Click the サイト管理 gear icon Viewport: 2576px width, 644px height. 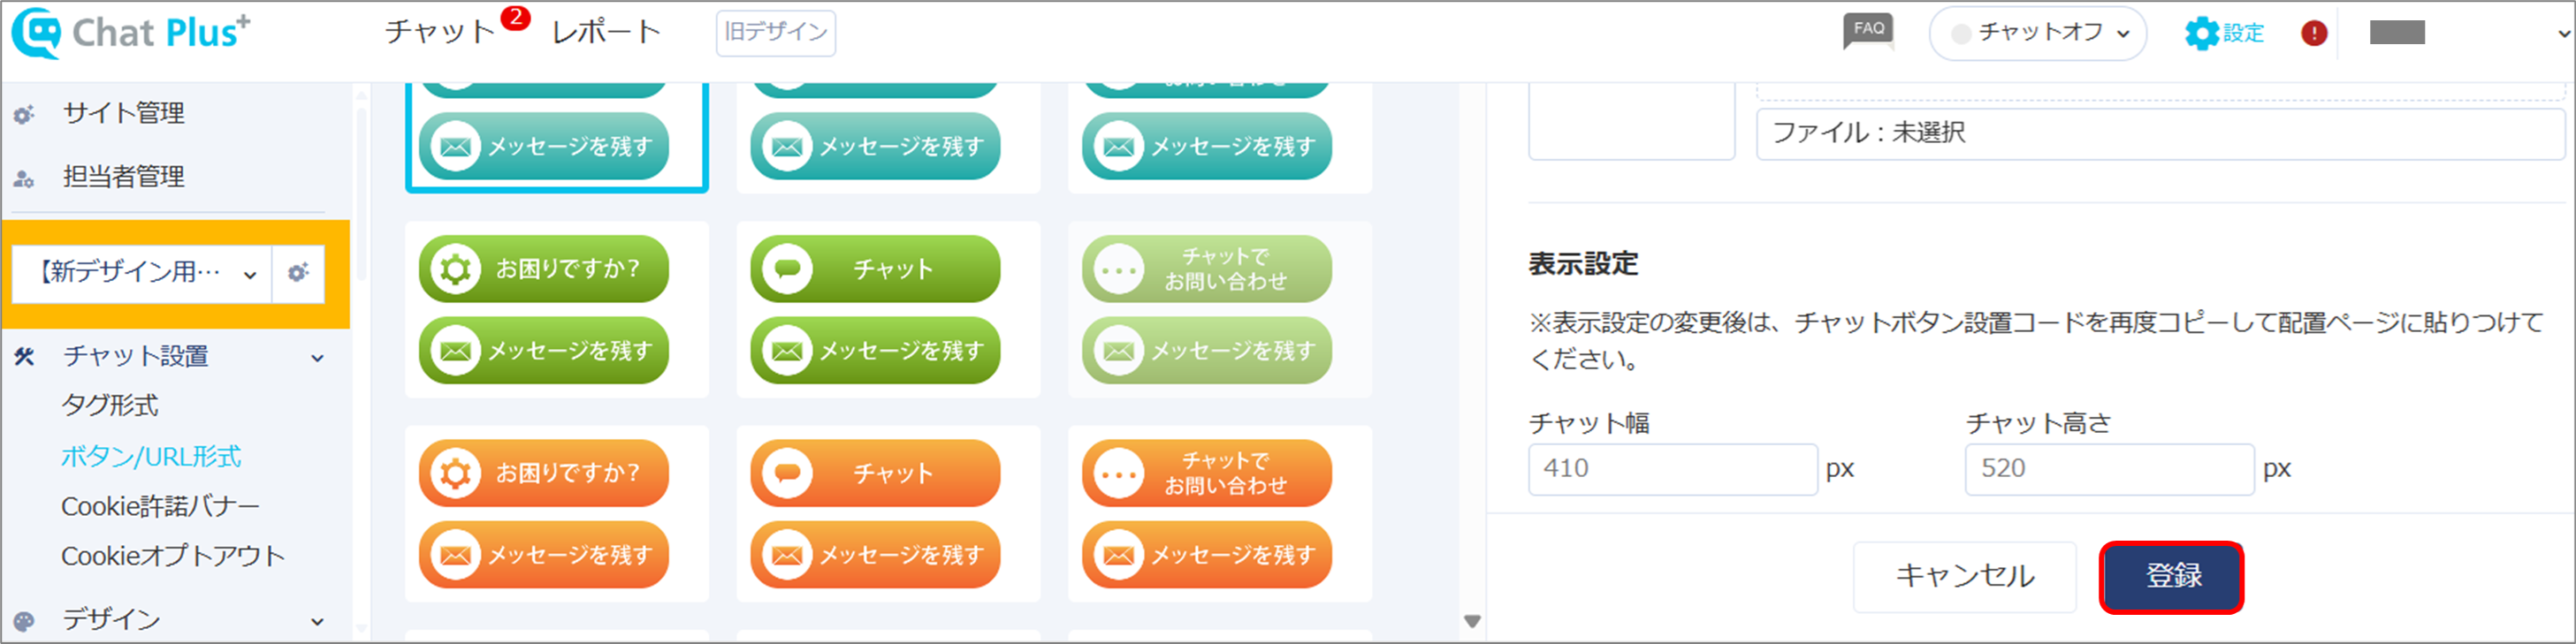point(24,114)
